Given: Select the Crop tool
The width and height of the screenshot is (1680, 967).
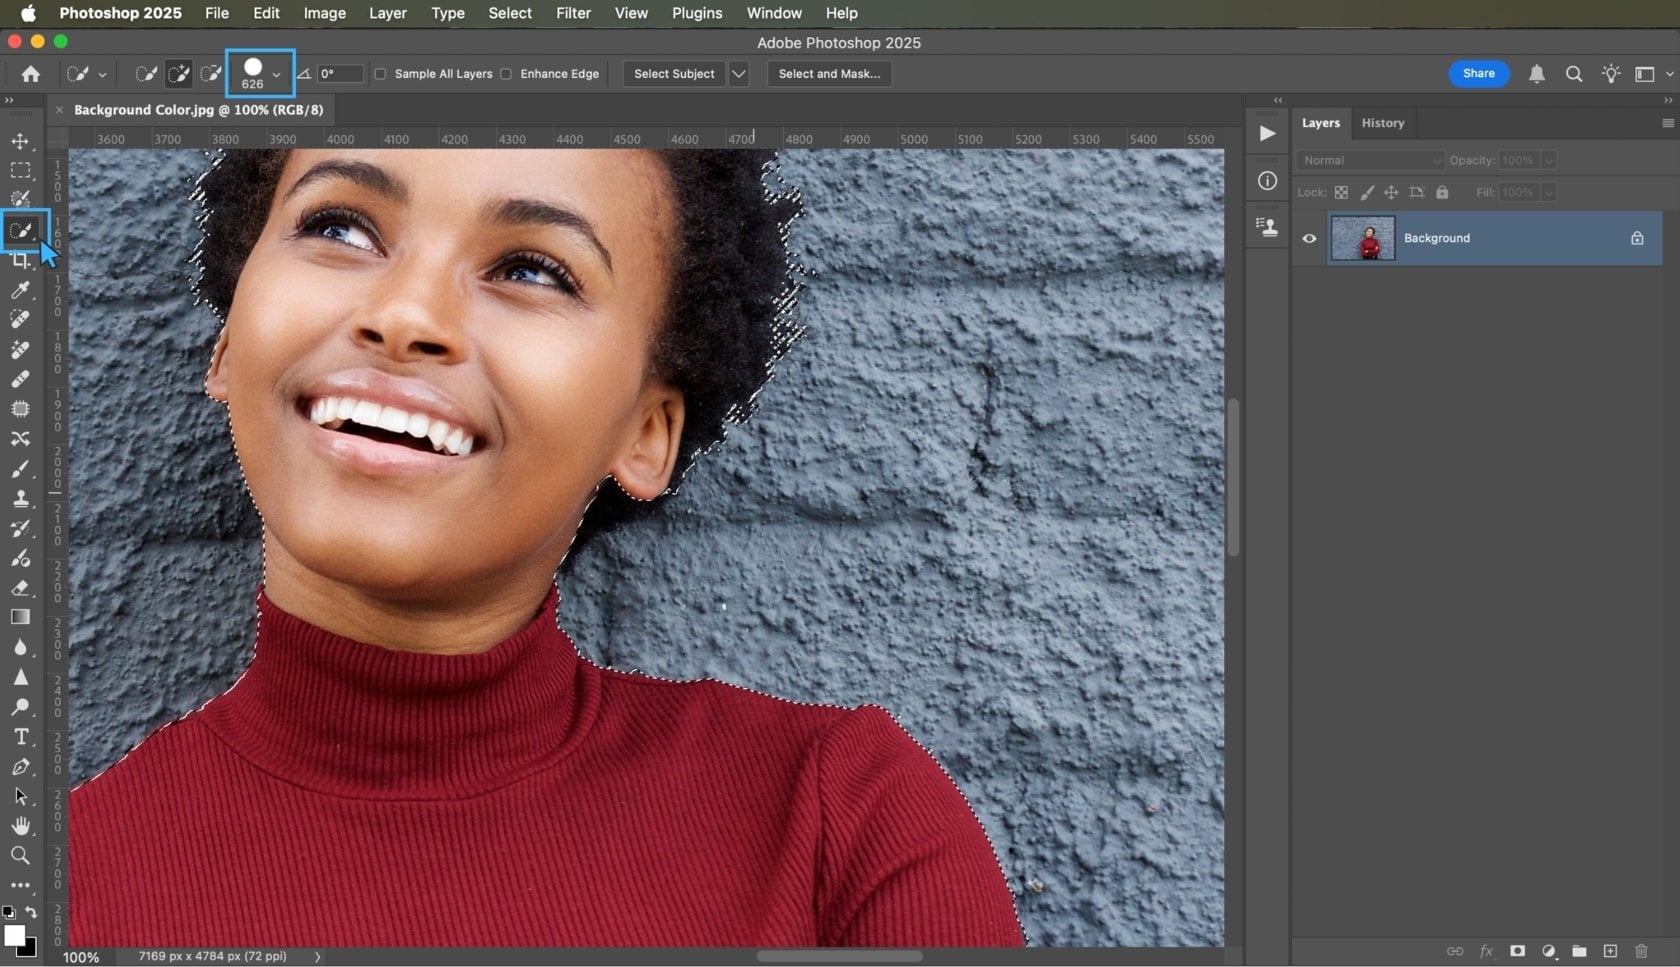Looking at the screenshot, I should [x=21, y=261].
